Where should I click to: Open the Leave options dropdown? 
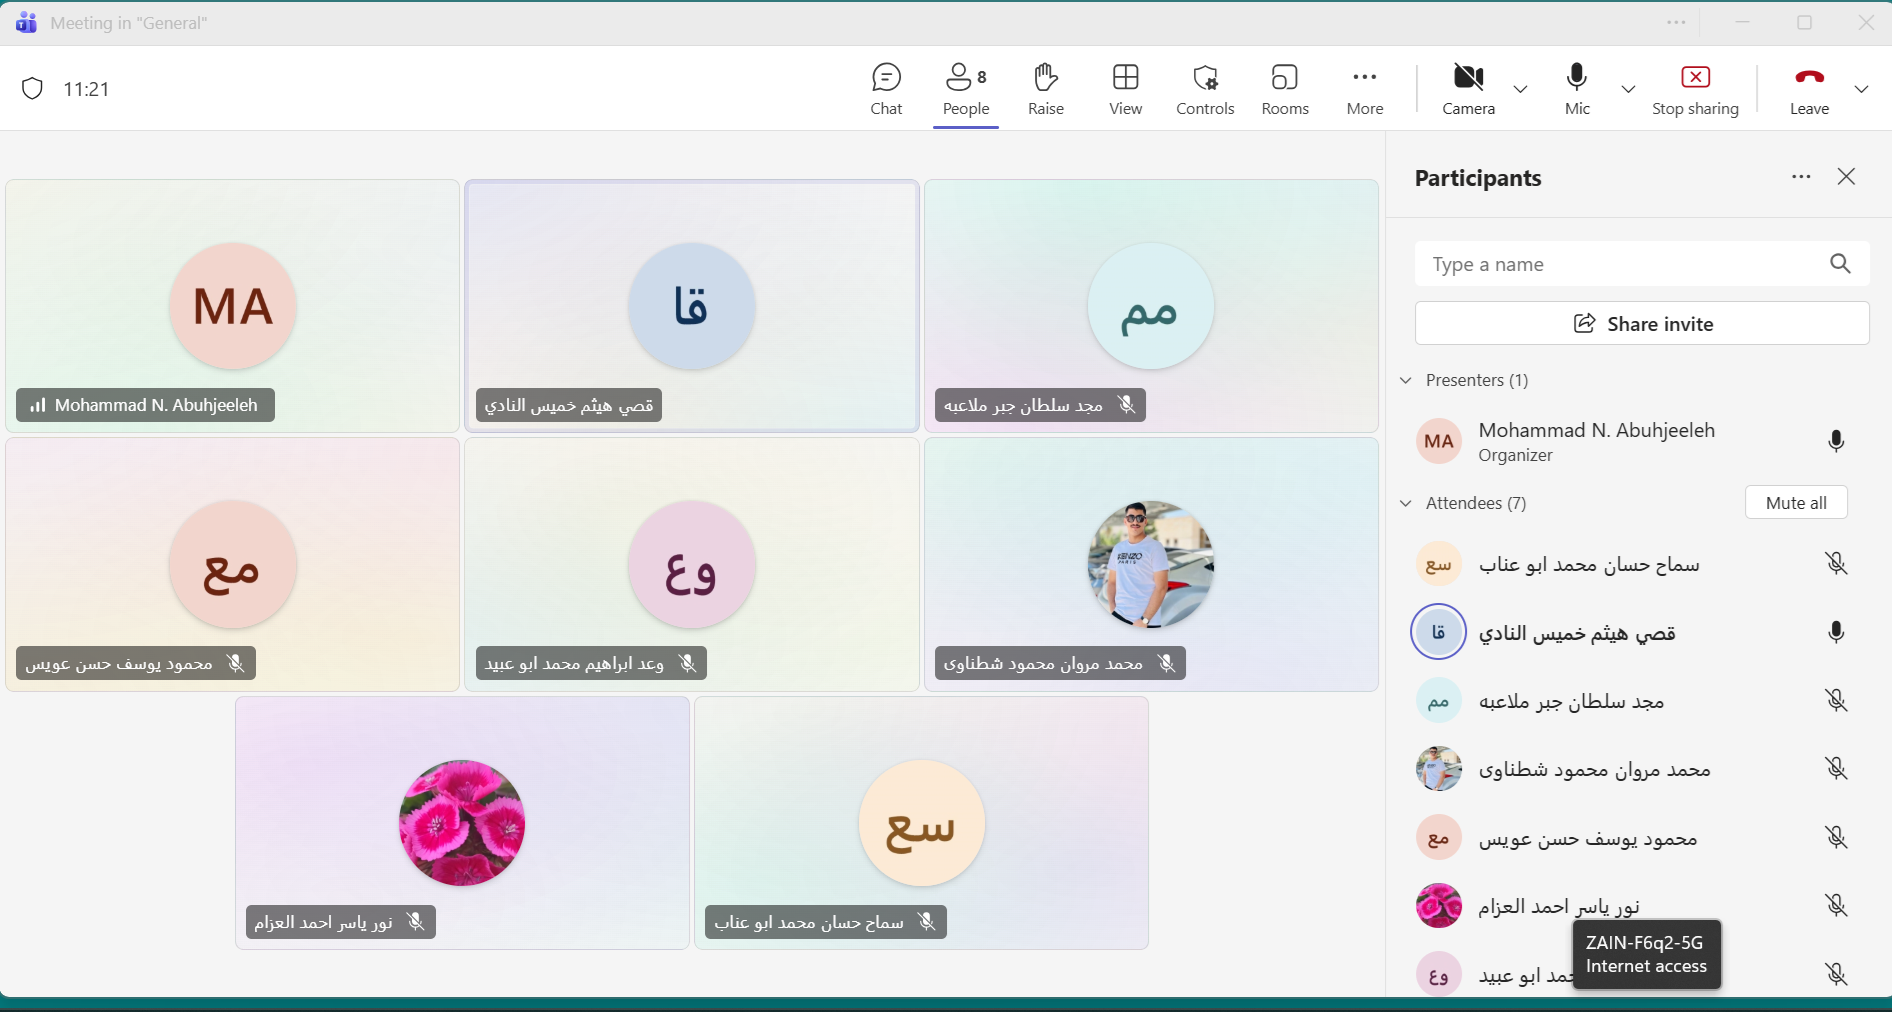pyautogui.click(x=1861, y=89)
